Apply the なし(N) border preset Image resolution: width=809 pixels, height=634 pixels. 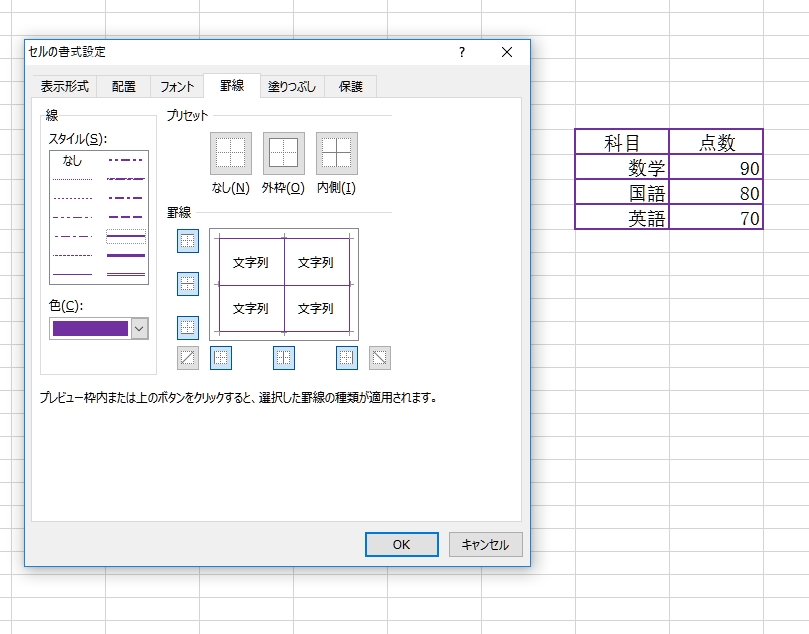click(231, 153)
